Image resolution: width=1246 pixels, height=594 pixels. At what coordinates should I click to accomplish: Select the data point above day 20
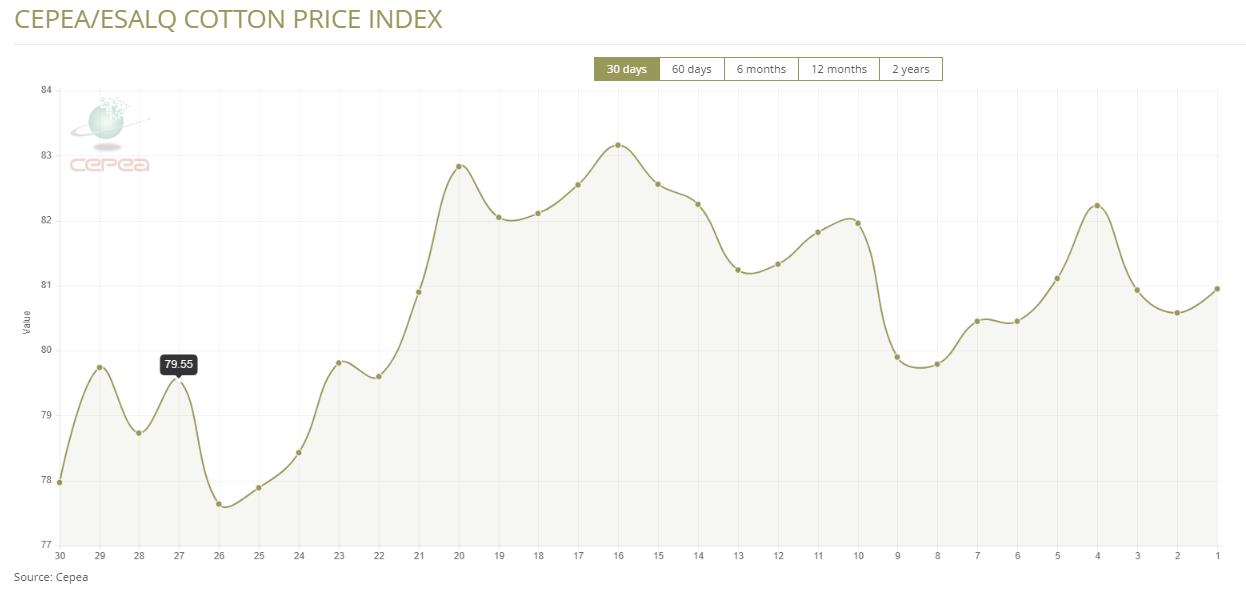(459, 167)
